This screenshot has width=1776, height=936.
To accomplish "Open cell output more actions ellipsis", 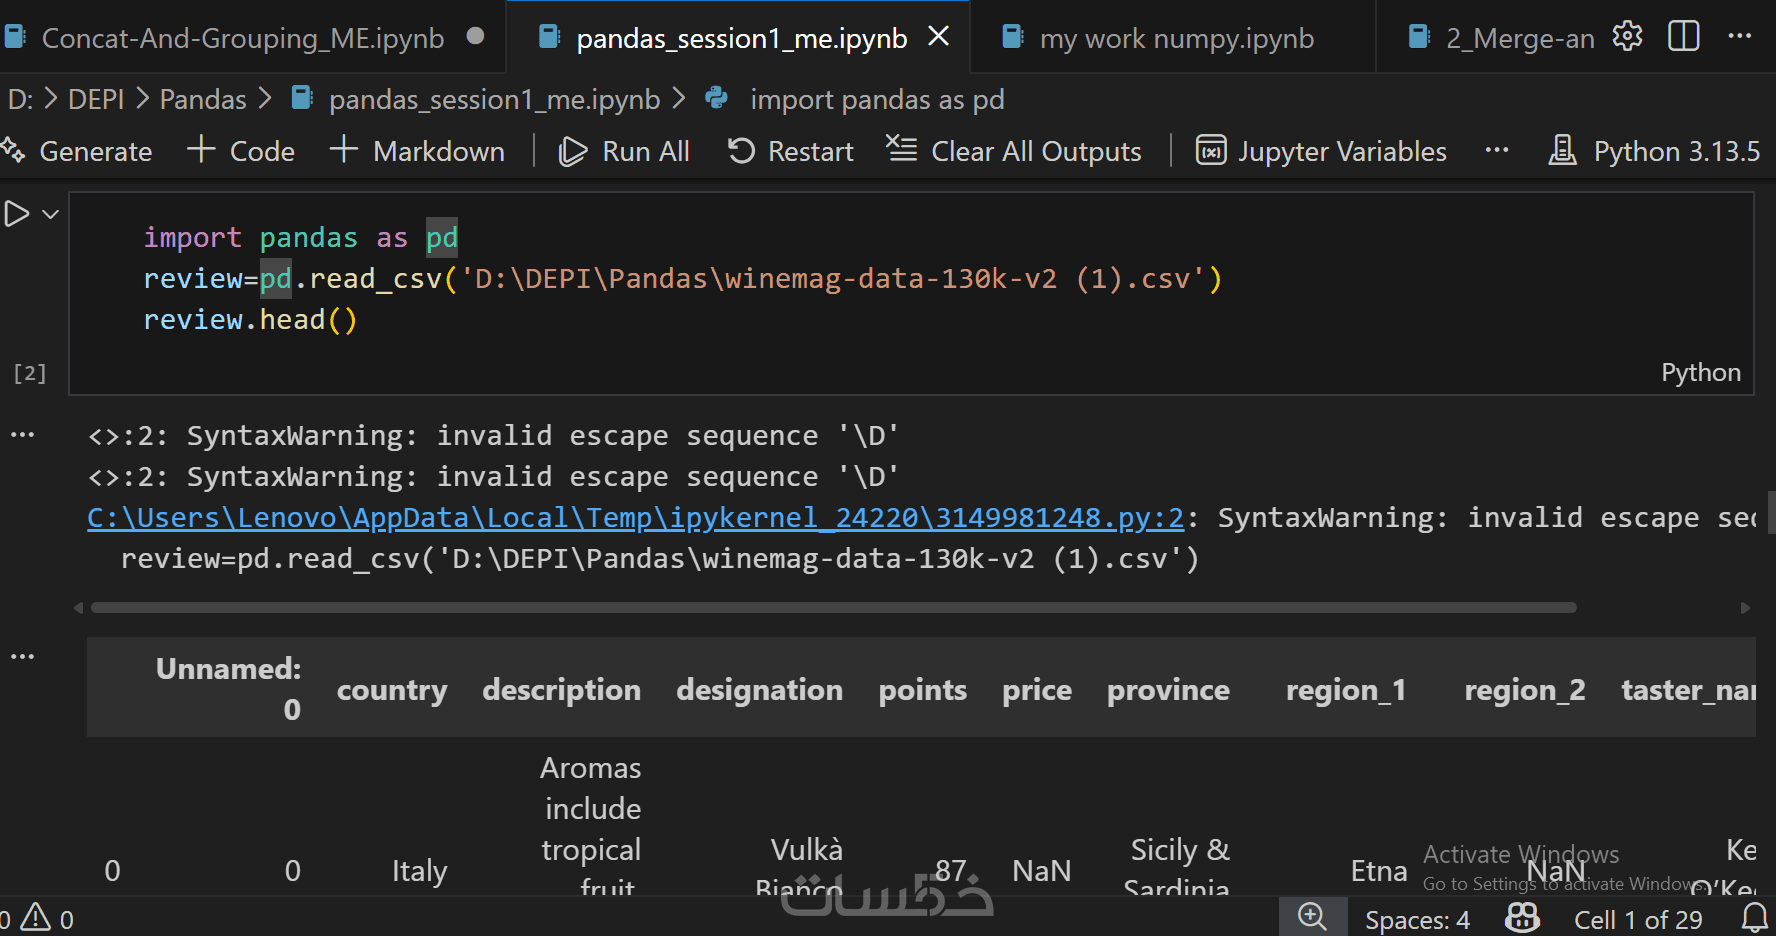I will 22,435.
